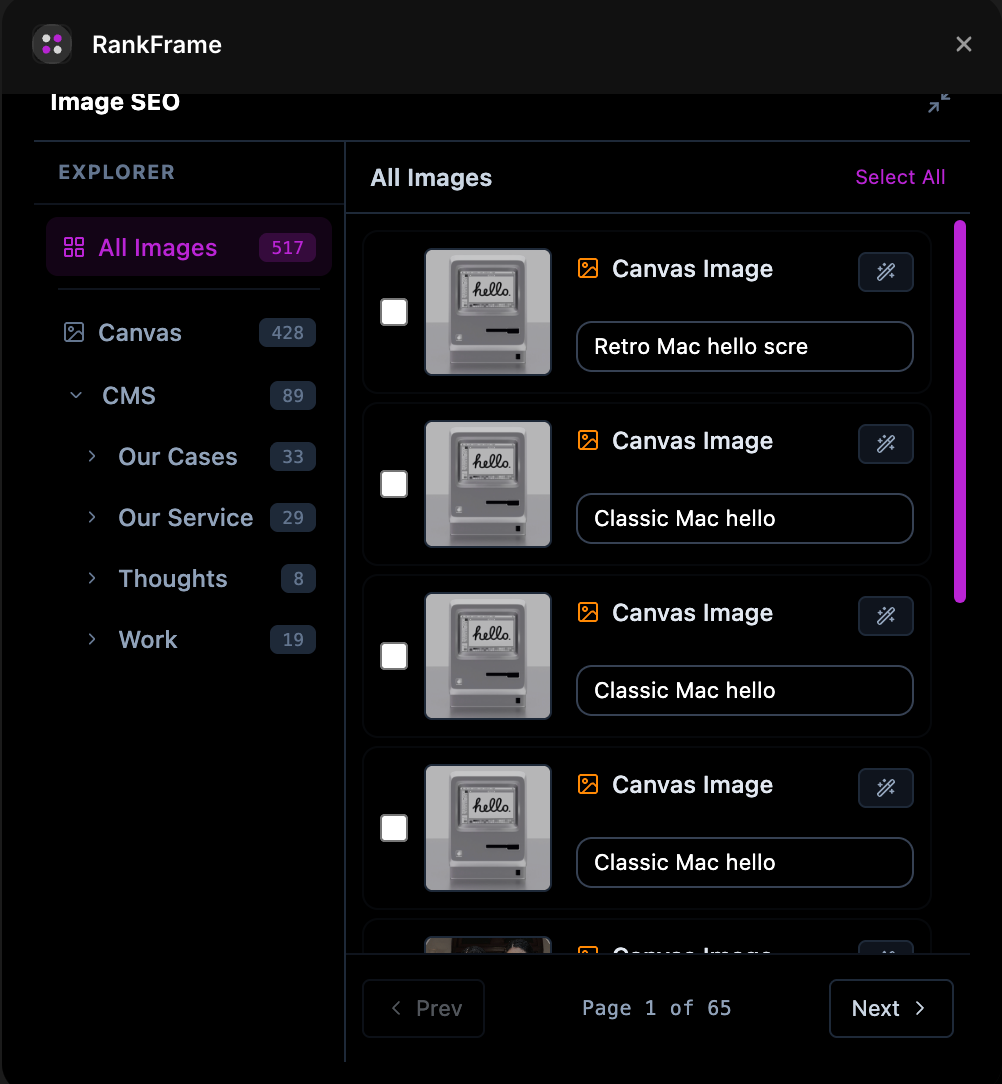Image resolution: width=1002 pixels, height=1084 pixels.
Task: Collapse the CMS folder chevron
Action: click(76, 396)
